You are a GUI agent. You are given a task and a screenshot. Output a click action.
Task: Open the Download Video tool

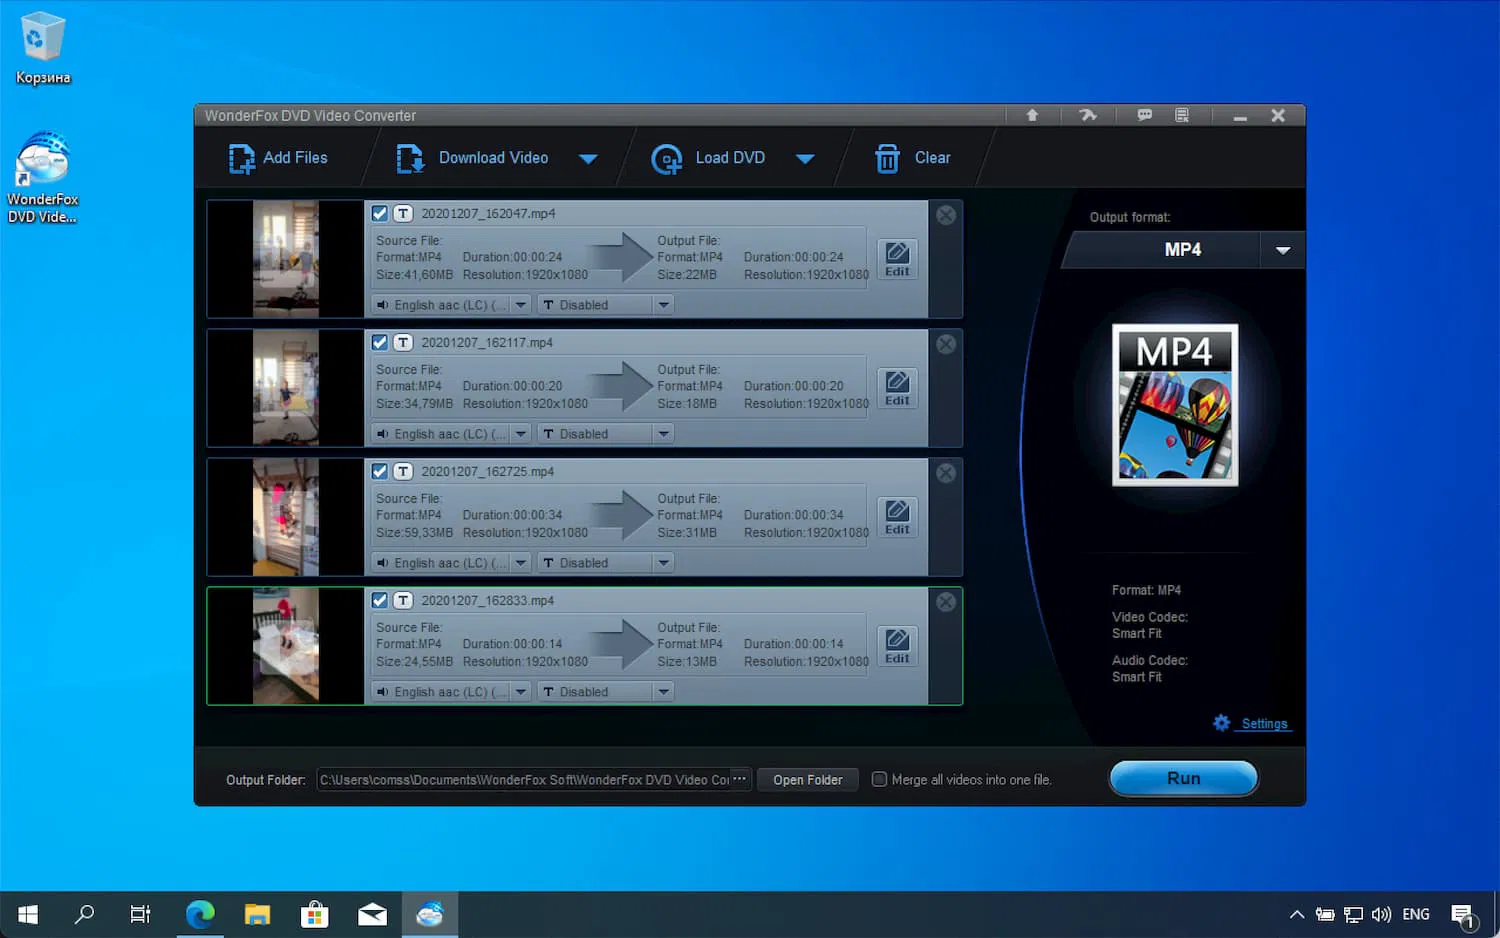click(x=473, y=158)
